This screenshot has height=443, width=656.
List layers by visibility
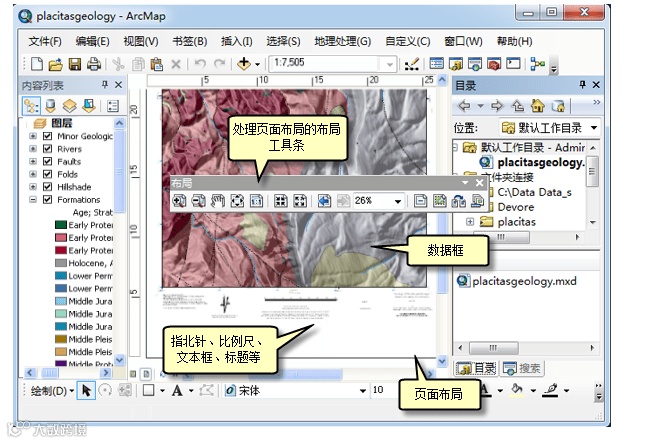pyautogui.click(x=69, y=106)
